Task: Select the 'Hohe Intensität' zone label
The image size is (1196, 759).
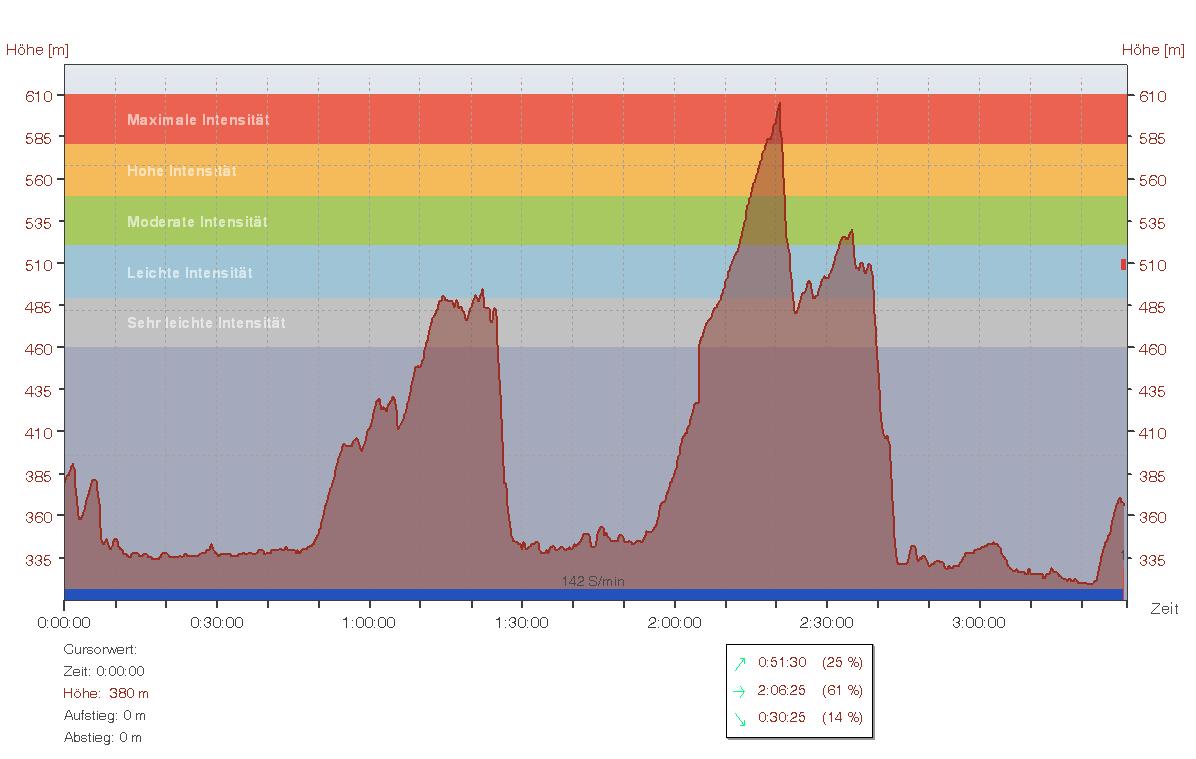Action: pos(182,171)
